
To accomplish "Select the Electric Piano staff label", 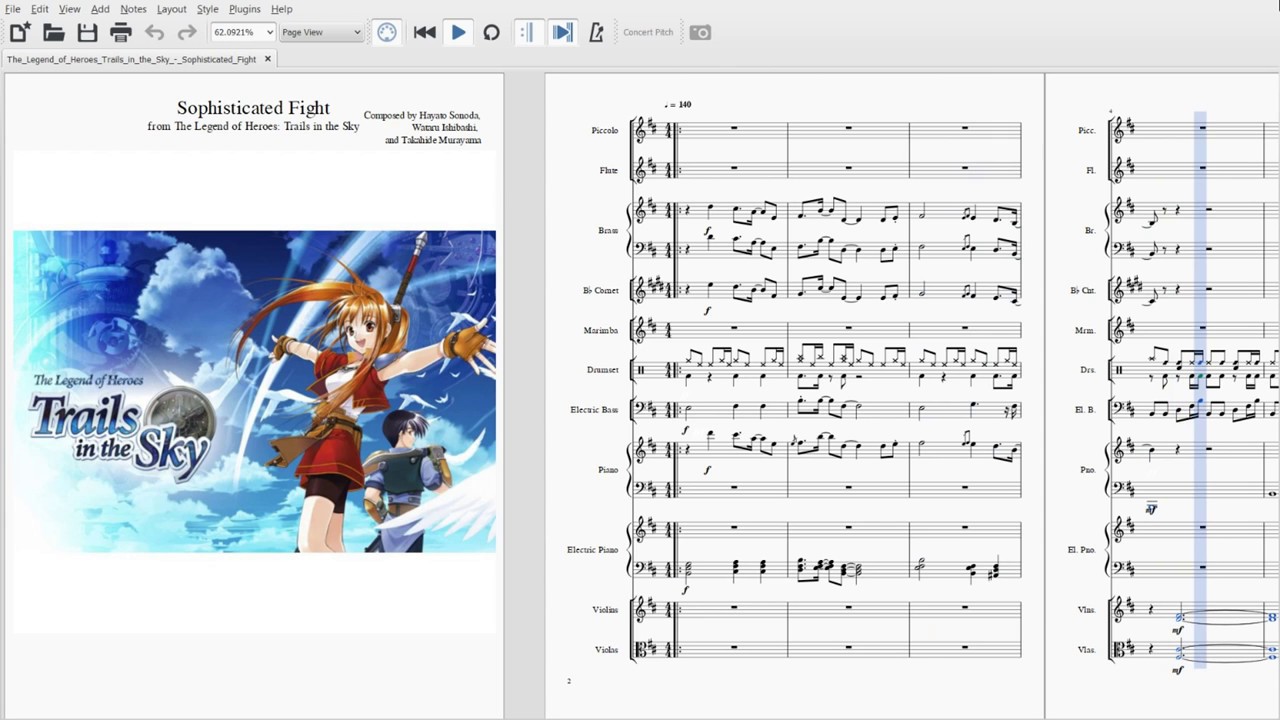I will click(593, 550).
